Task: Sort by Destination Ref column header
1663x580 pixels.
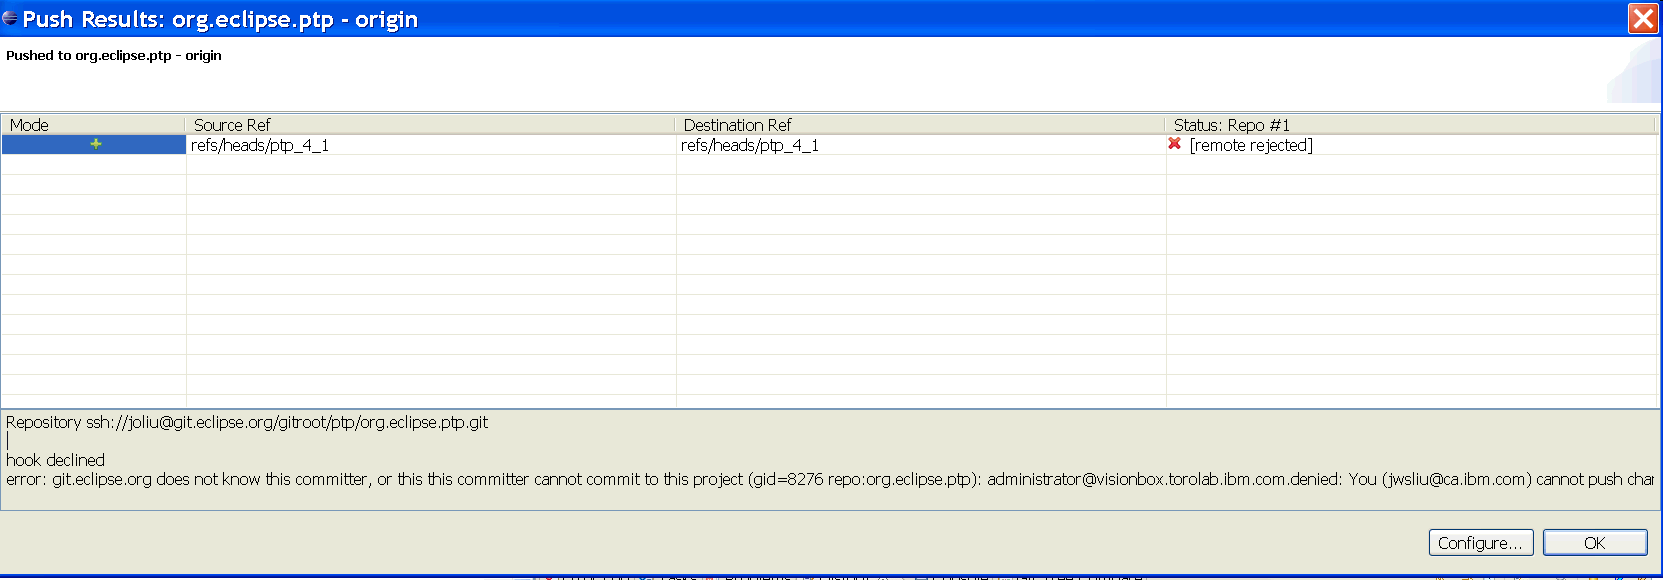Action: point(920,125)
